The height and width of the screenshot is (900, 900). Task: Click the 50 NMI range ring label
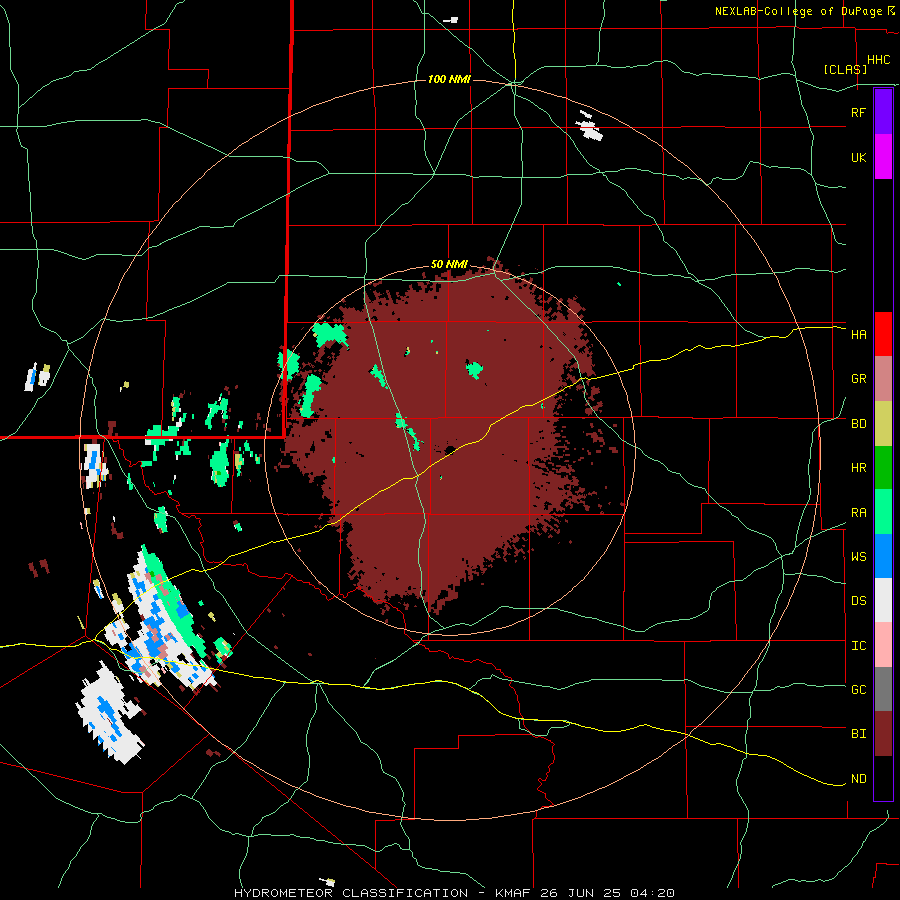449,265
